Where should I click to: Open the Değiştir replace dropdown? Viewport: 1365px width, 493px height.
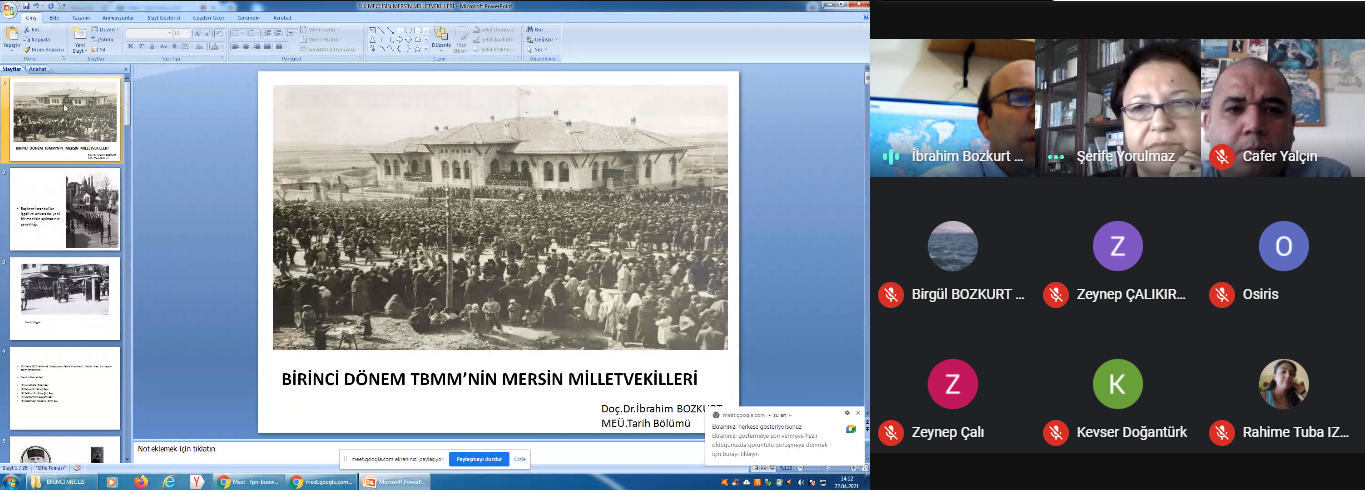(x=544, y=39)
